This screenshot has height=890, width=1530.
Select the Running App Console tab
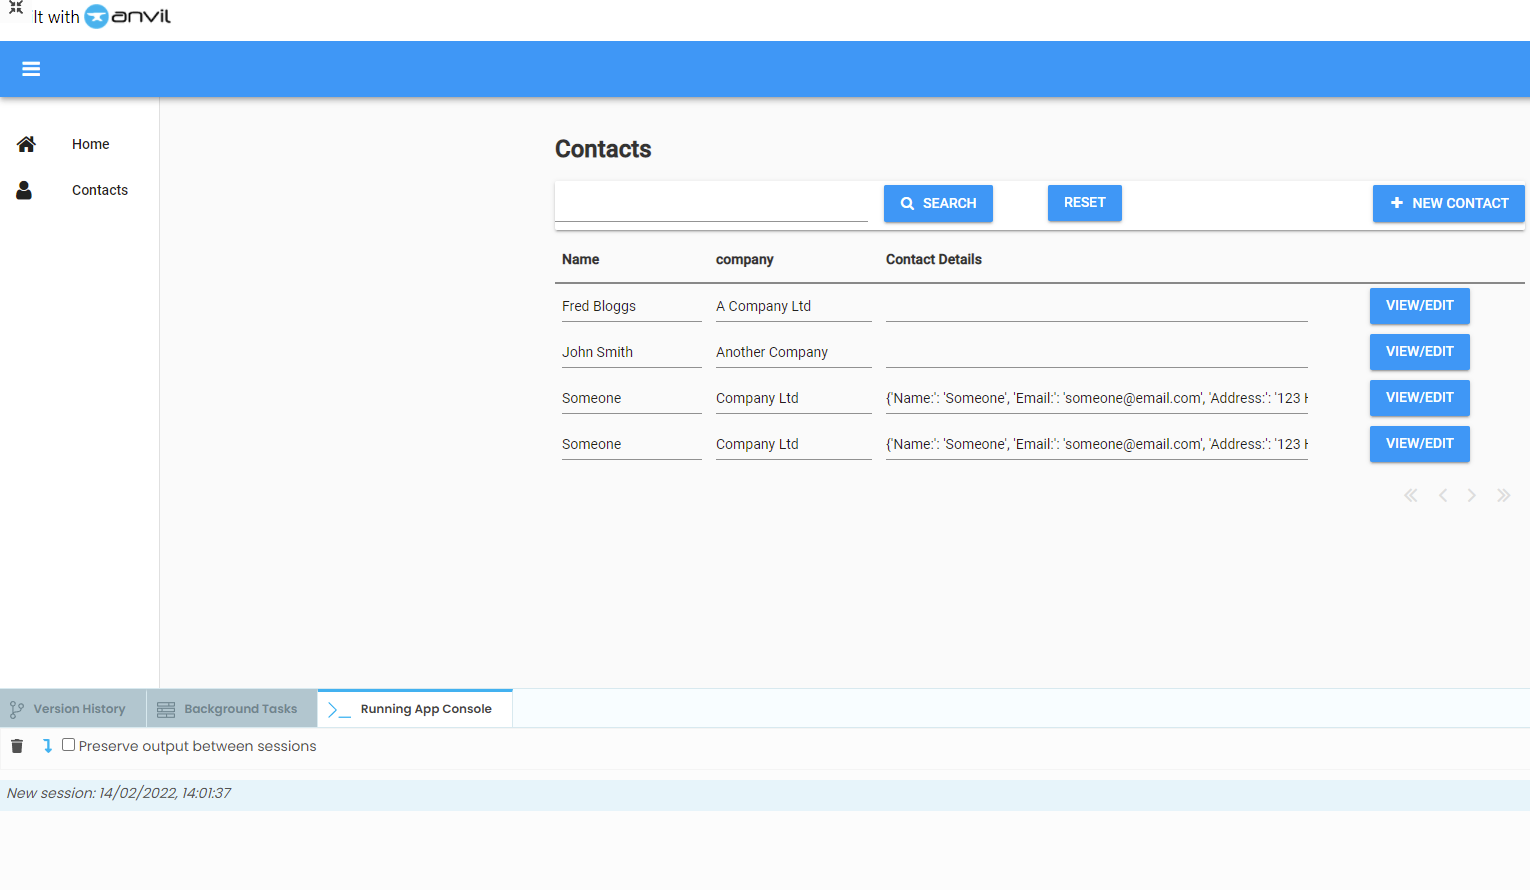[x=415, y=709]
